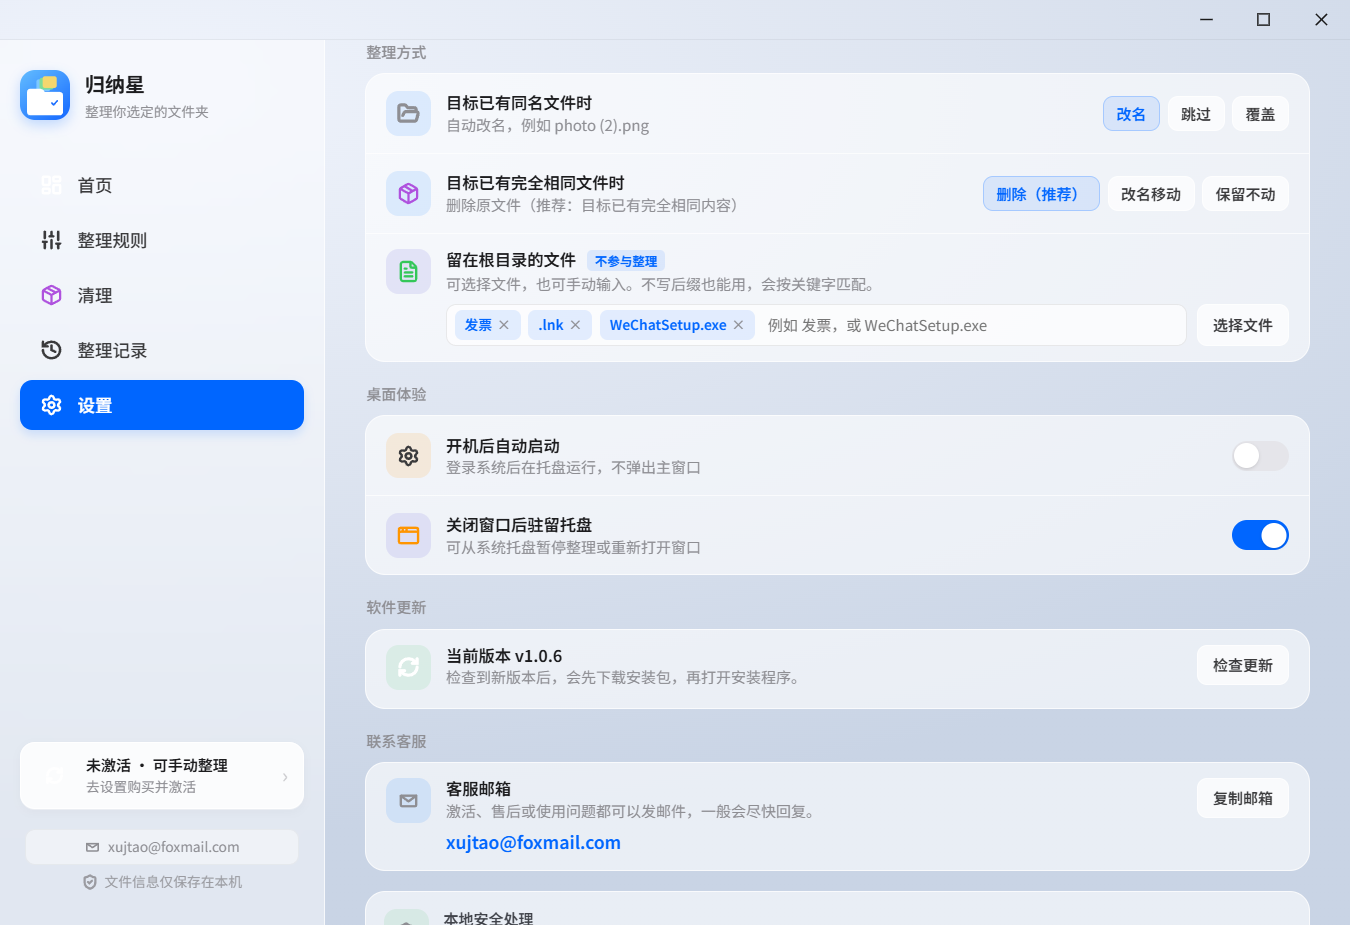
Task: Click the 复制邮箱 button
Action: (1243, 798)
